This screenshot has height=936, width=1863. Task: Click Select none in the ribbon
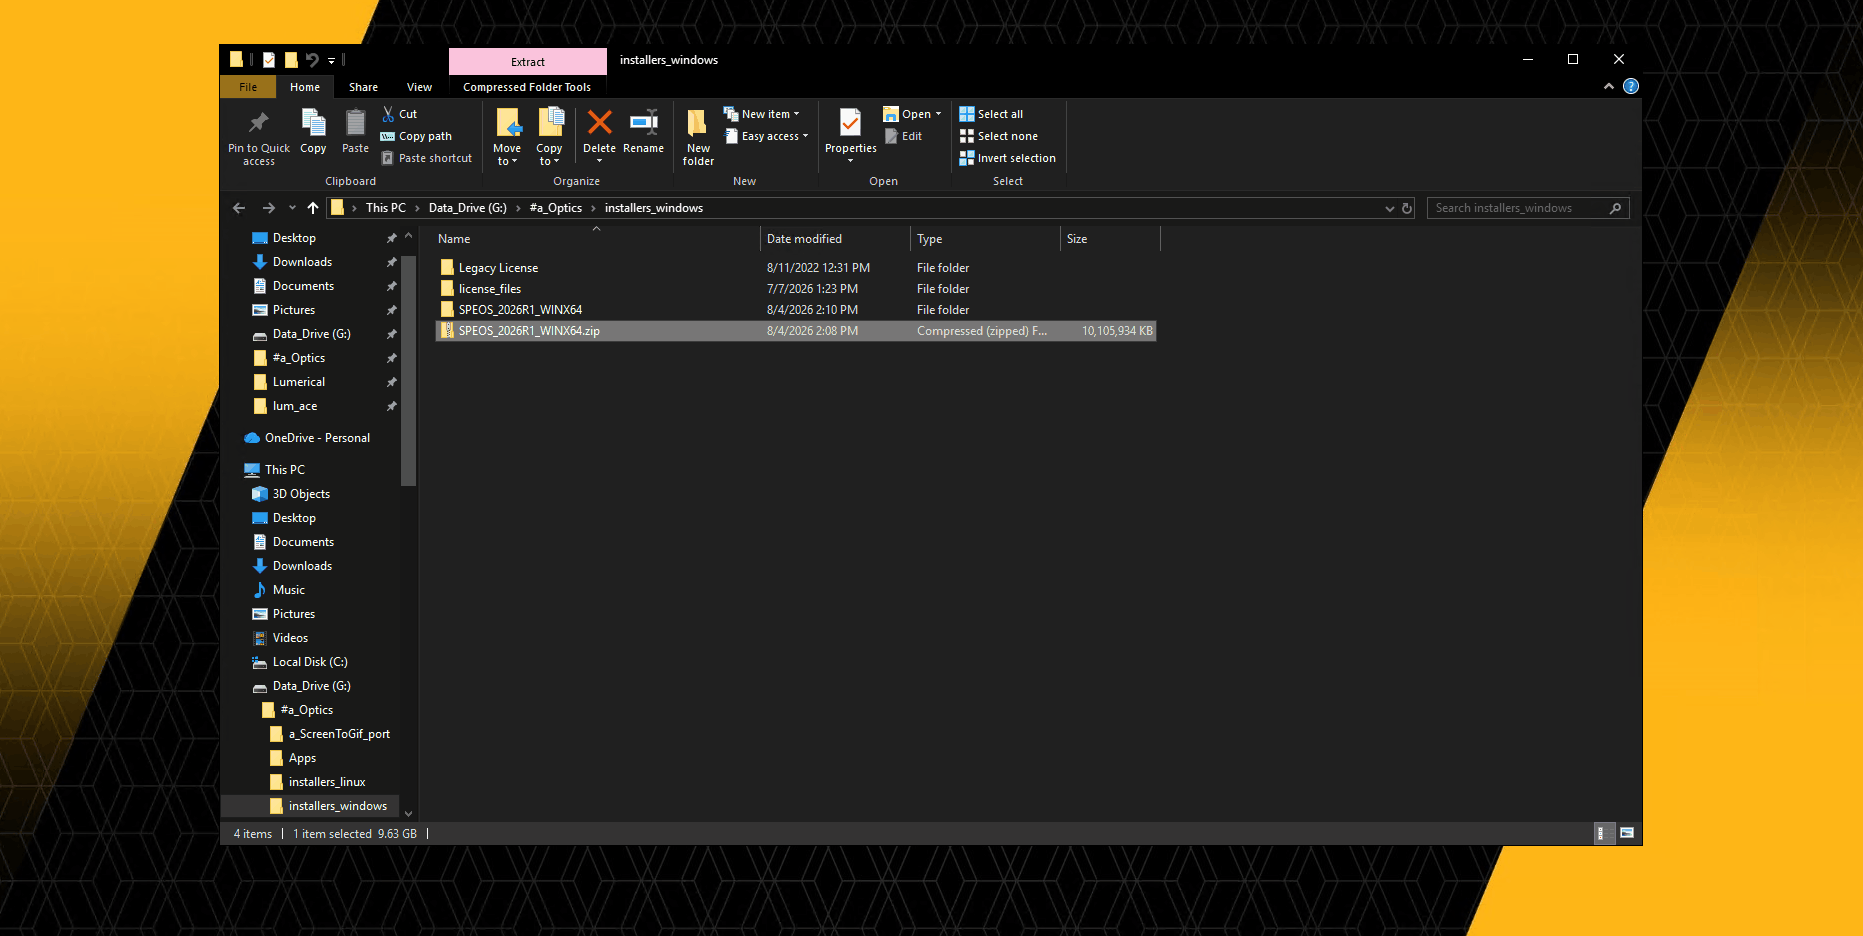click(x=998, y=136)
